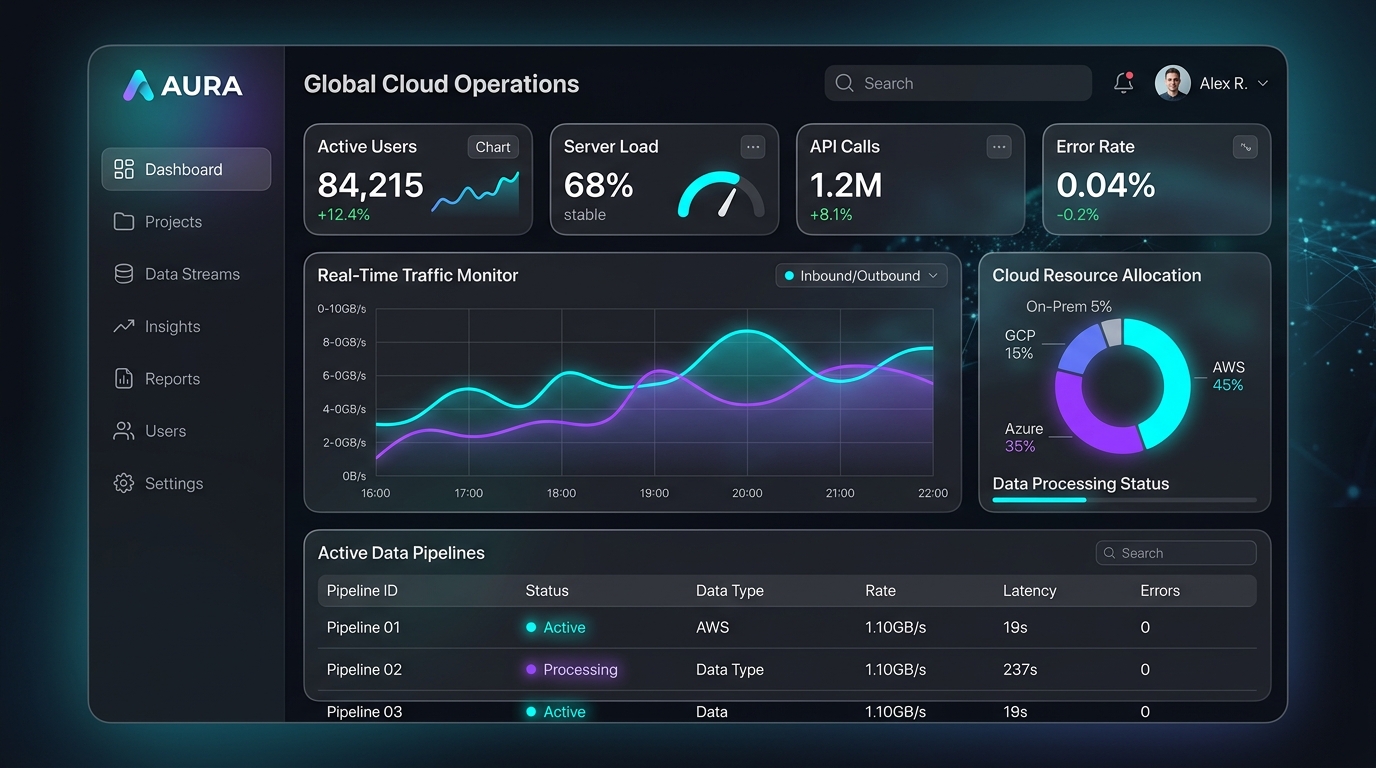Click the Errors column header

(1160, 591)
